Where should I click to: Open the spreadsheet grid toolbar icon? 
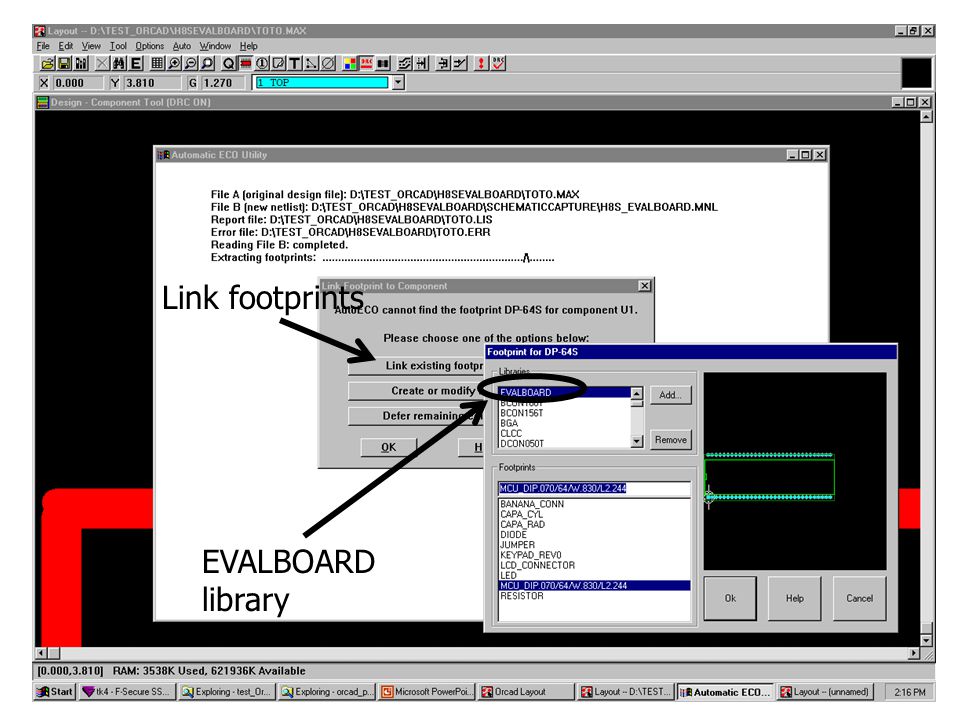pyautogui.click(x=157, y=64)
